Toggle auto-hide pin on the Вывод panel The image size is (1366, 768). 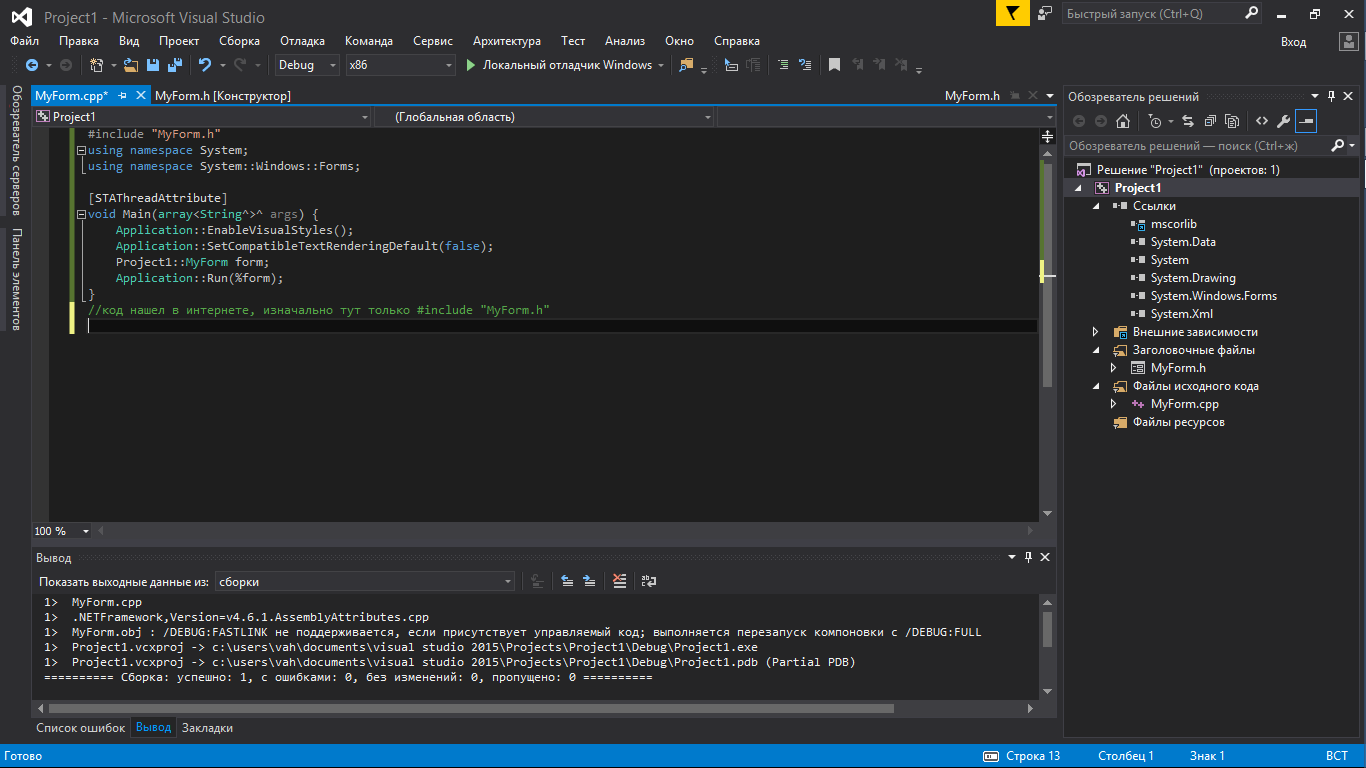coord(1028,557)
